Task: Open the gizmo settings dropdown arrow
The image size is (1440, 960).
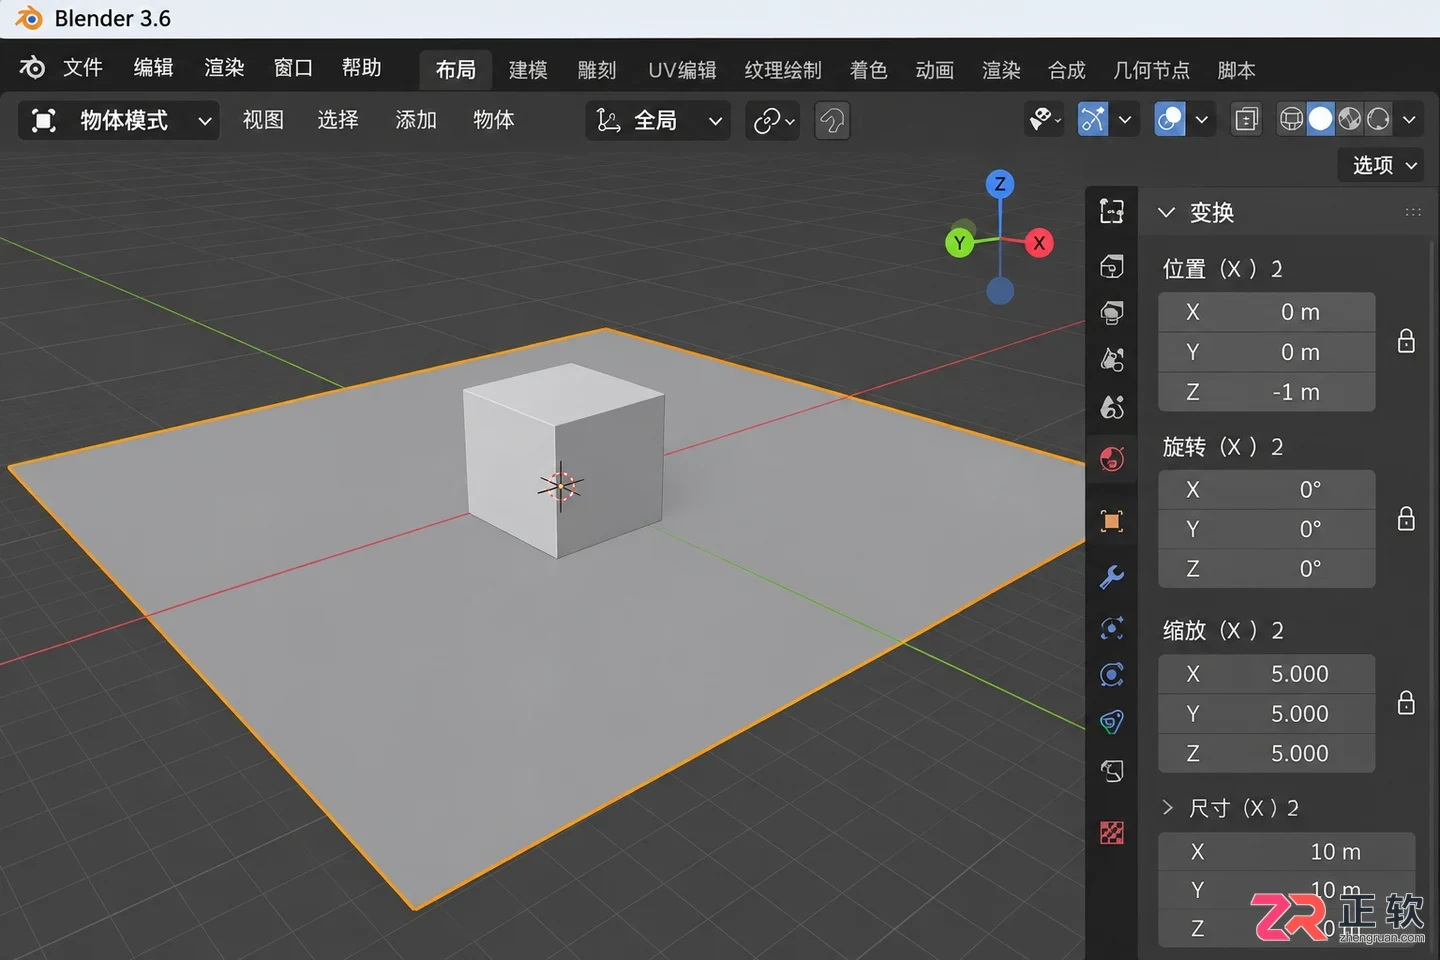Action: pyautogui.click(x=1125, y=120)
